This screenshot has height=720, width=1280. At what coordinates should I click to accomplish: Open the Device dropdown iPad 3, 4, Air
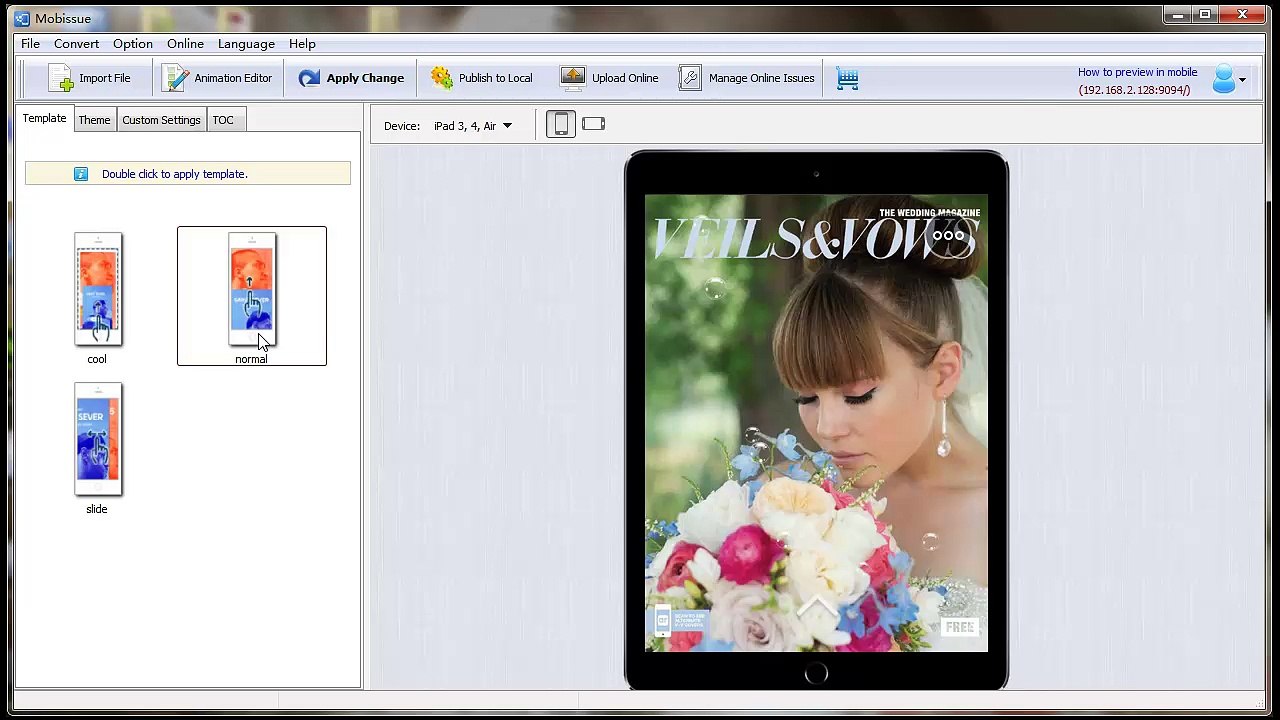pyautogui.click(x=472, y=126)
